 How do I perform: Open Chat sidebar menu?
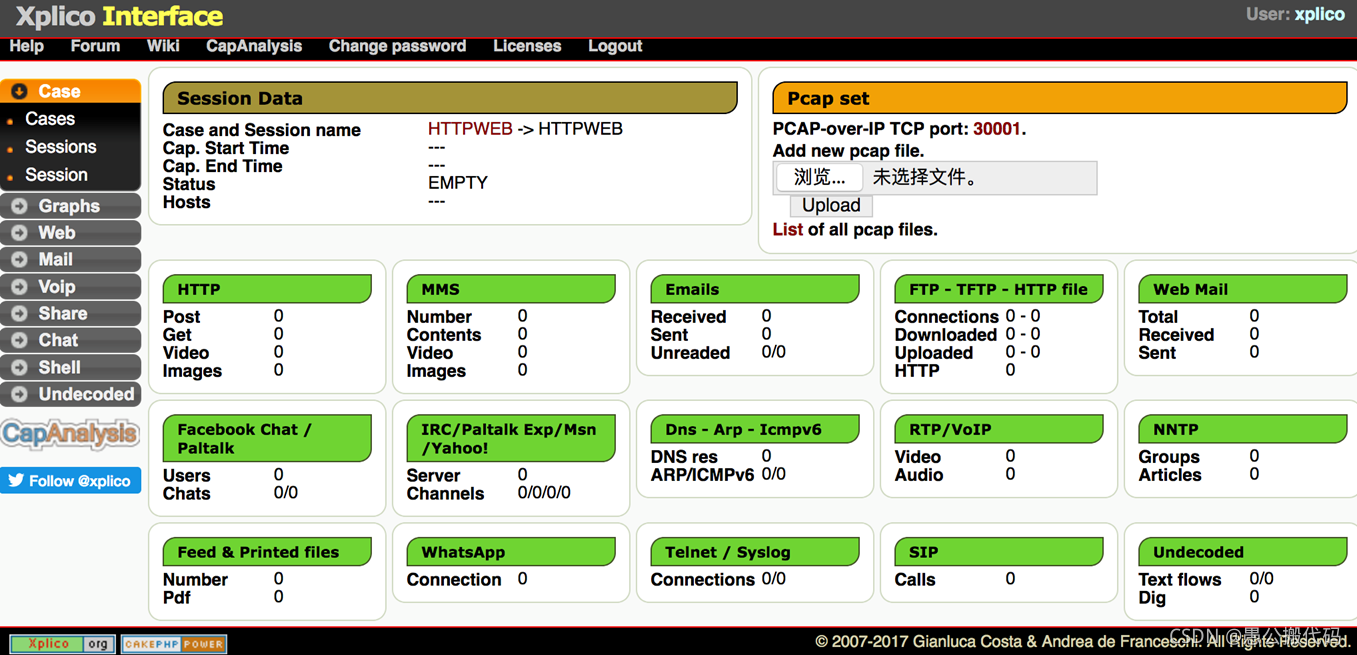click(70, 341)
